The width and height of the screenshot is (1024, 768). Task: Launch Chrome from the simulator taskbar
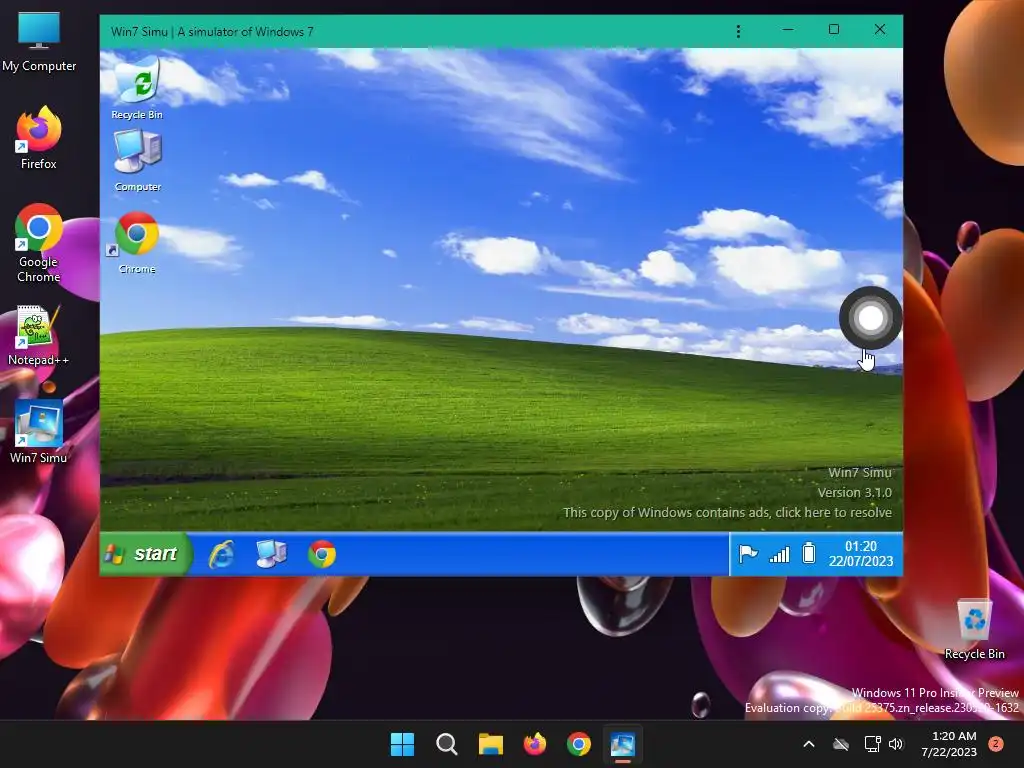(322, 554)
